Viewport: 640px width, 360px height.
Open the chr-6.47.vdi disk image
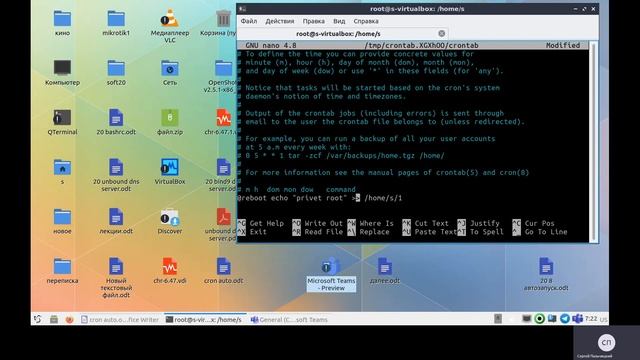click(x=170, y=267)
